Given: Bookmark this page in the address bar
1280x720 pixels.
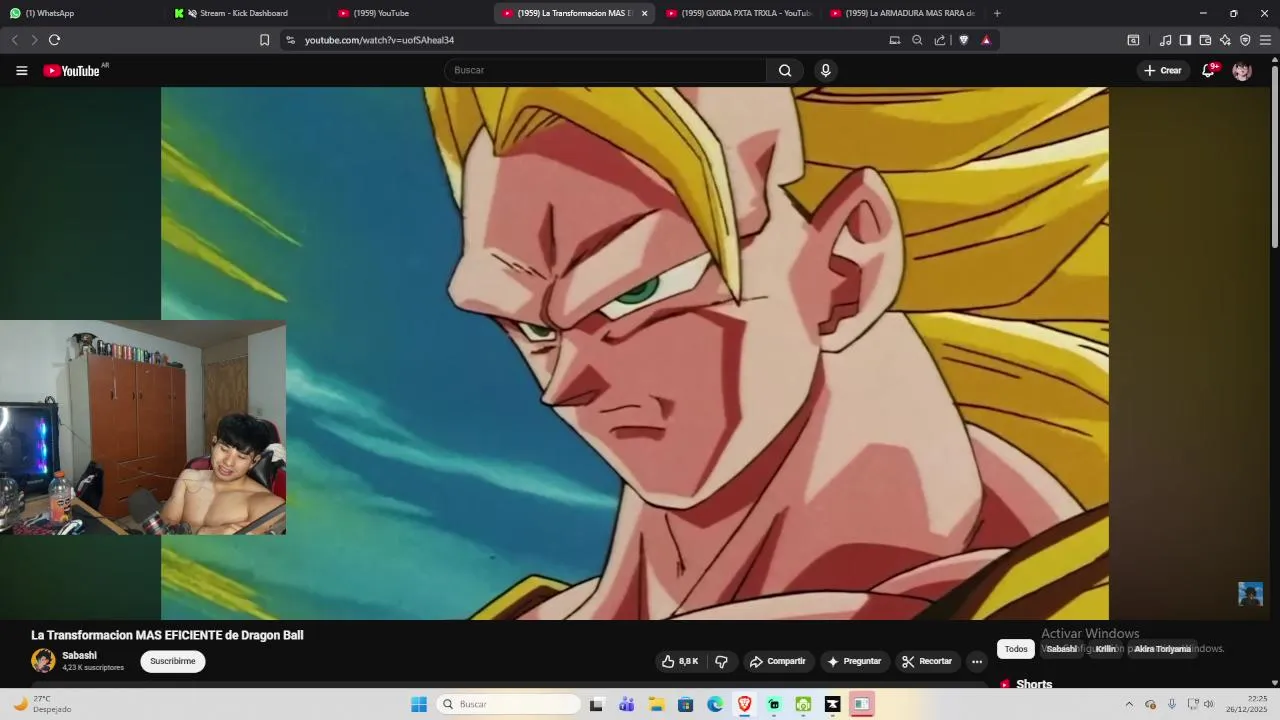Looking at the screenshot, I should click(264, 40).
